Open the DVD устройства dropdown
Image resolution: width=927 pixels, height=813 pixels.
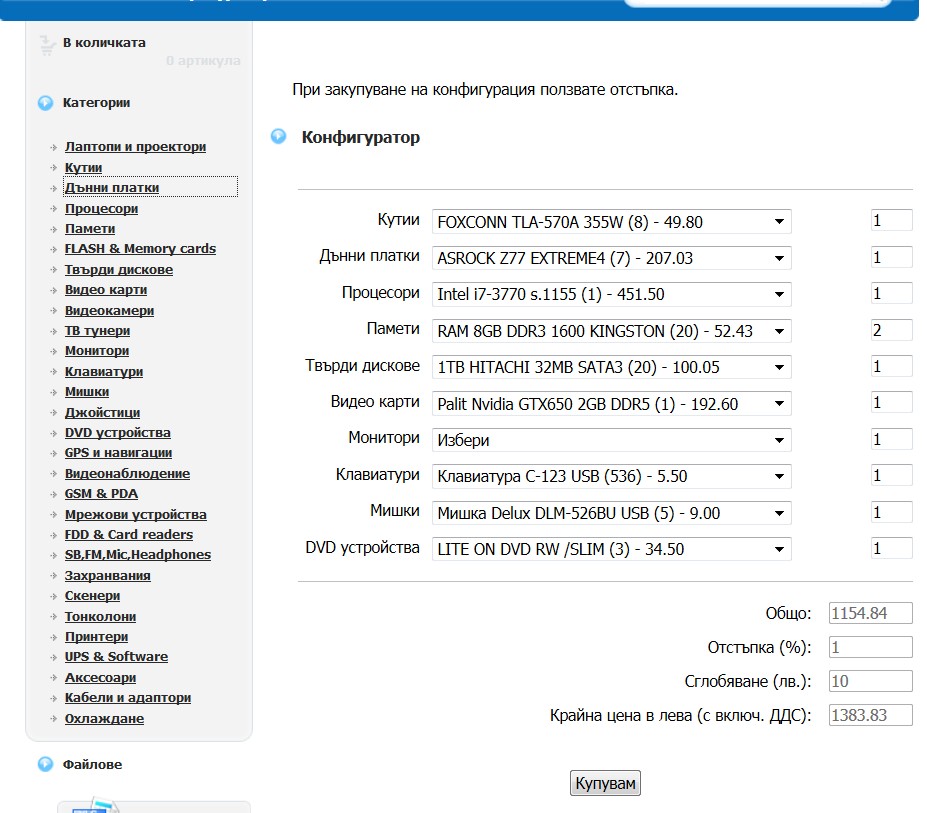click(x=611, y=549)
